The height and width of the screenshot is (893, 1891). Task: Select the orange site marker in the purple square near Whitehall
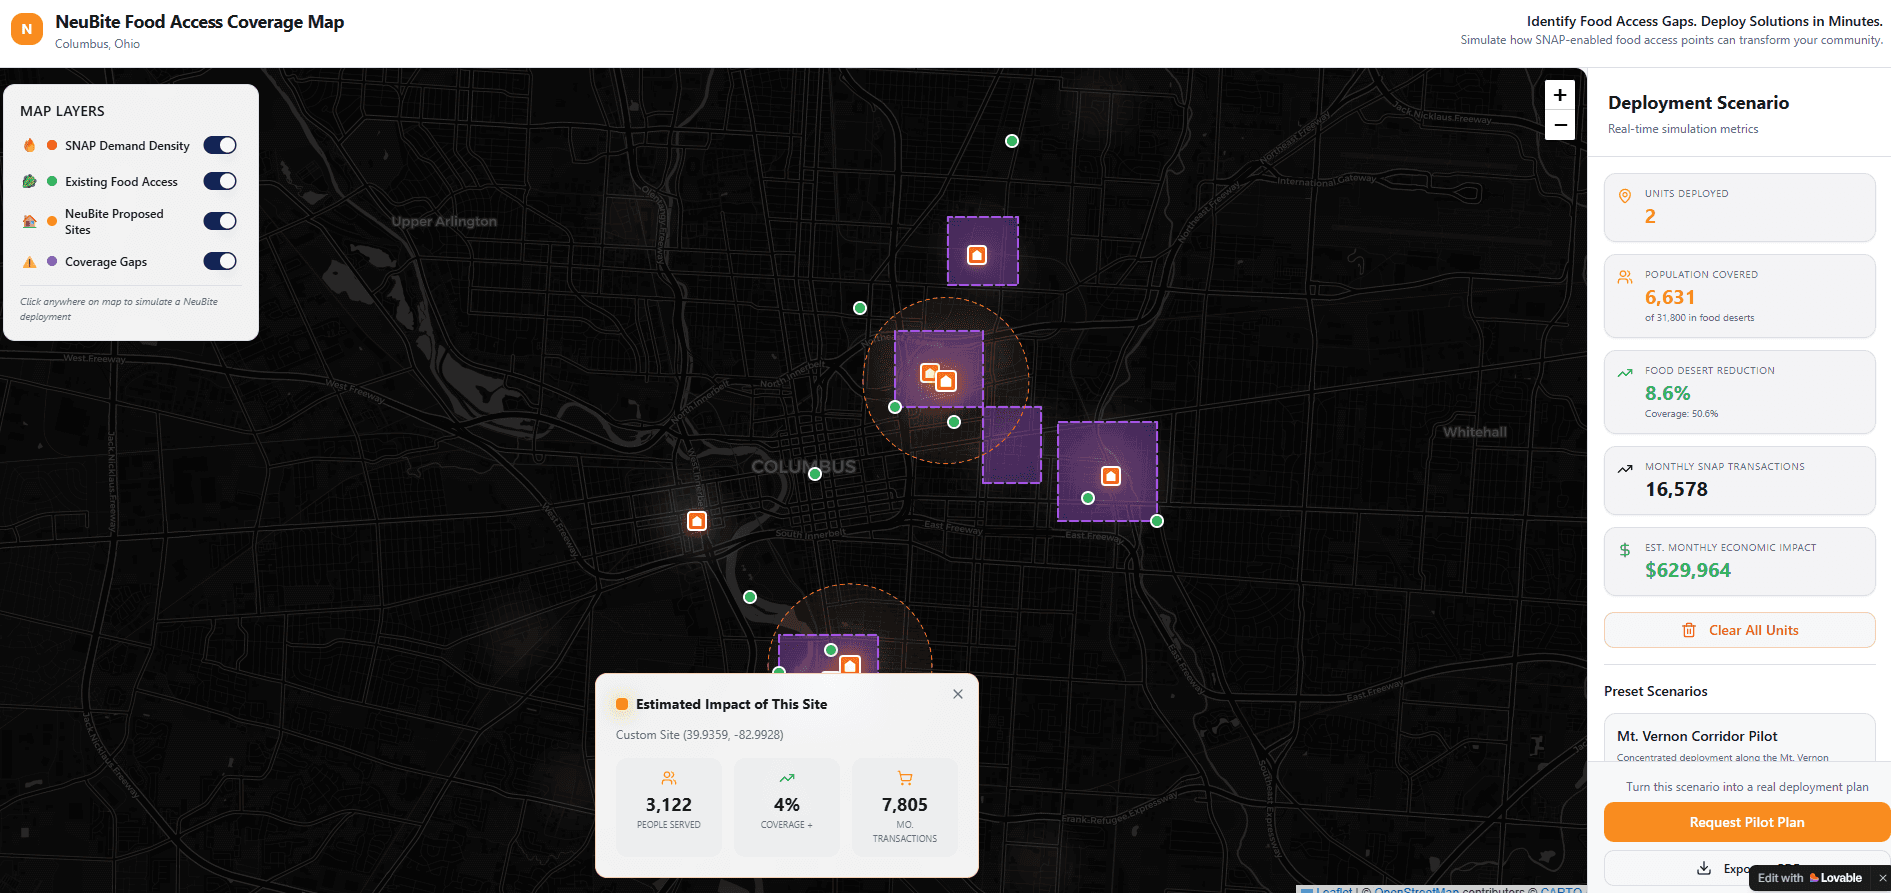(x=1111, y=476)
